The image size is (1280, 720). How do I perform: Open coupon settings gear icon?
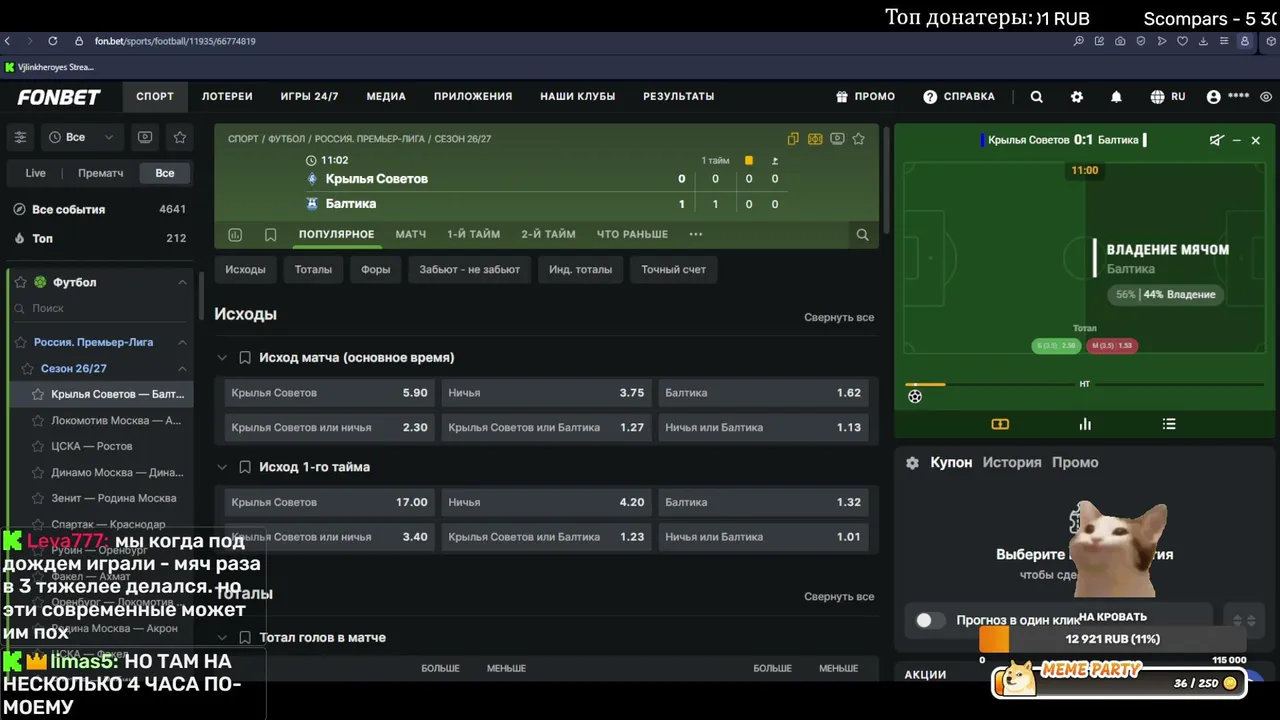[912, 463]
